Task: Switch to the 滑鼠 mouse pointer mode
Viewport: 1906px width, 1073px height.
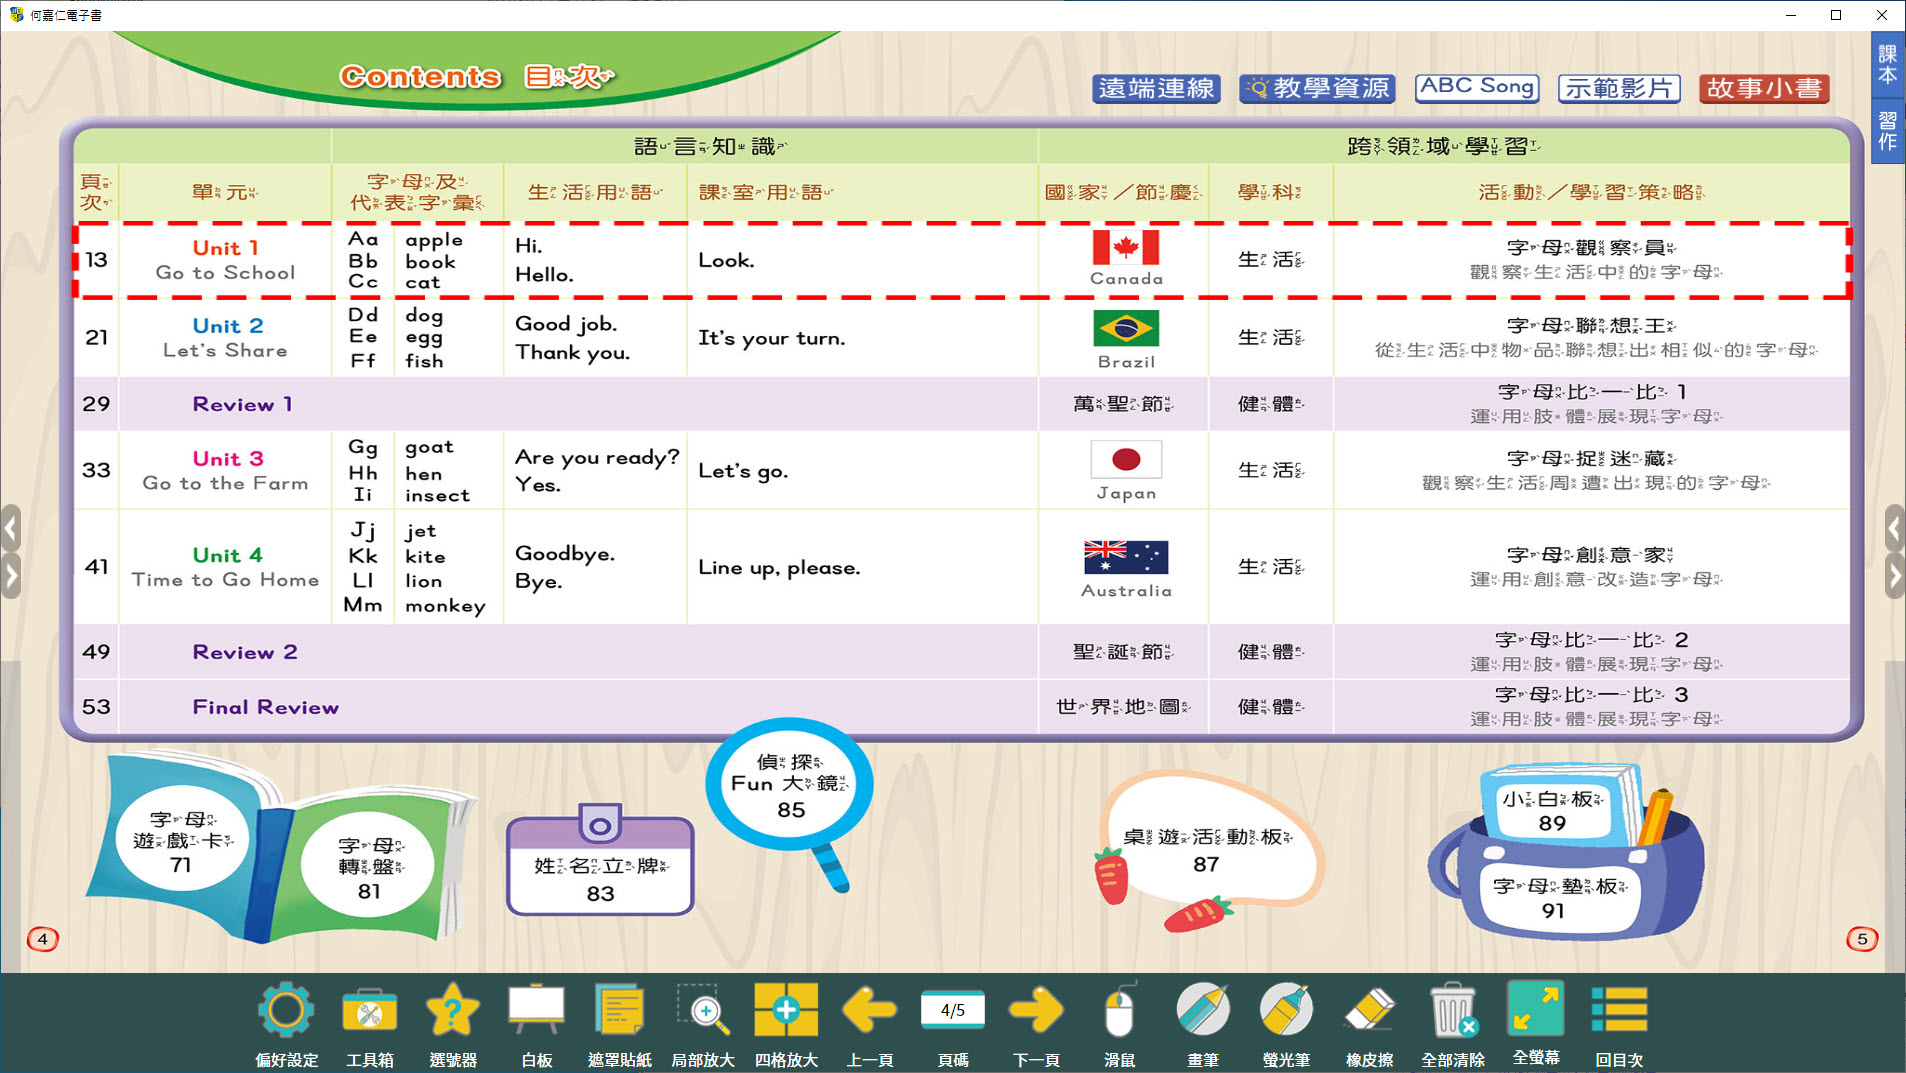Action: pyautogui.click(x=1119, y=1012)
